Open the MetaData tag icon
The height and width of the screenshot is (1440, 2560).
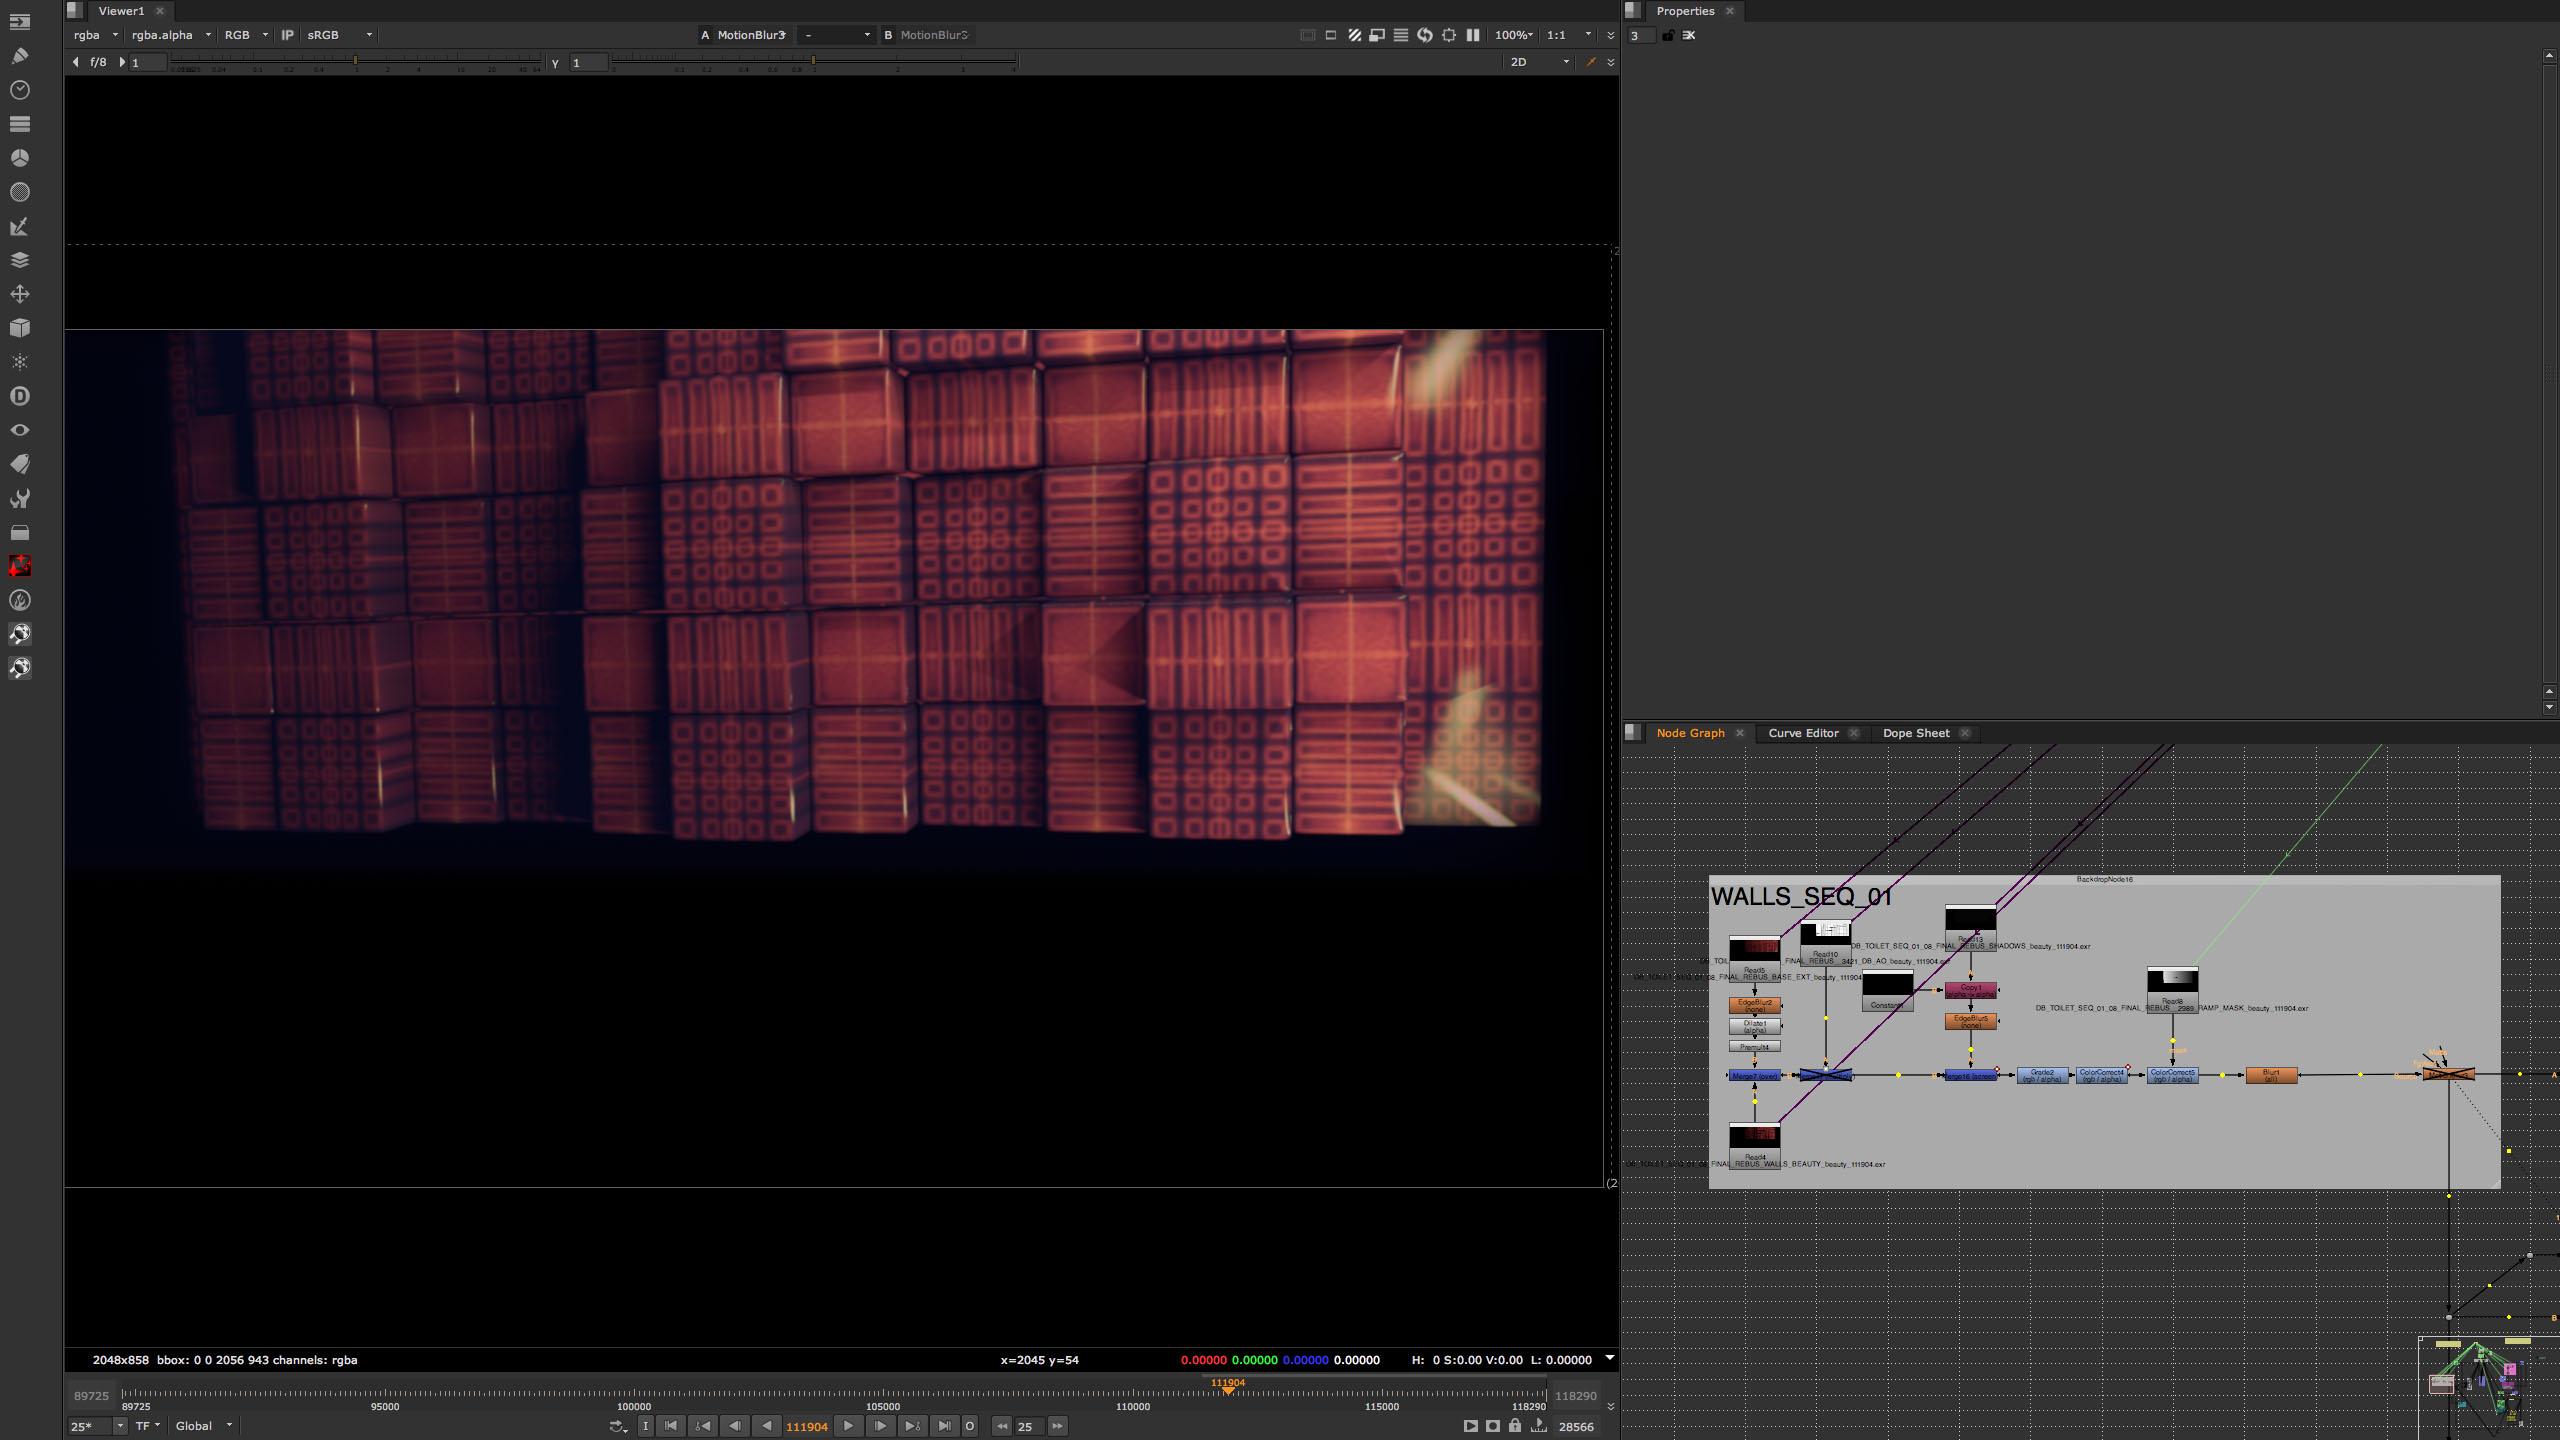19,464
